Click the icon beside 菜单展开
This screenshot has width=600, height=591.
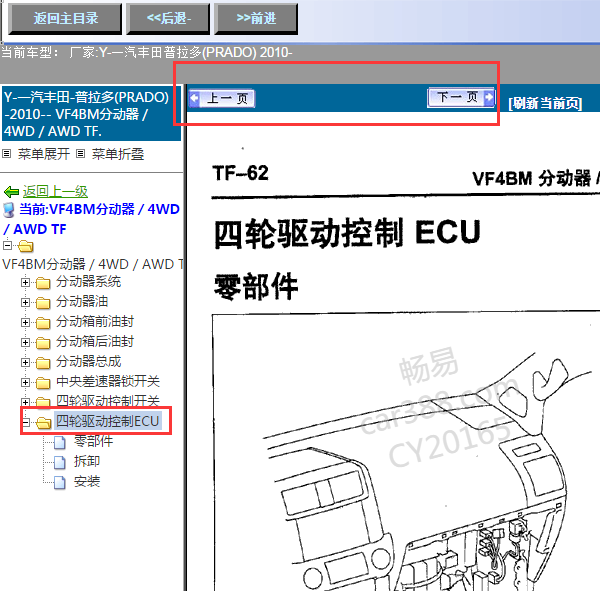7,154
